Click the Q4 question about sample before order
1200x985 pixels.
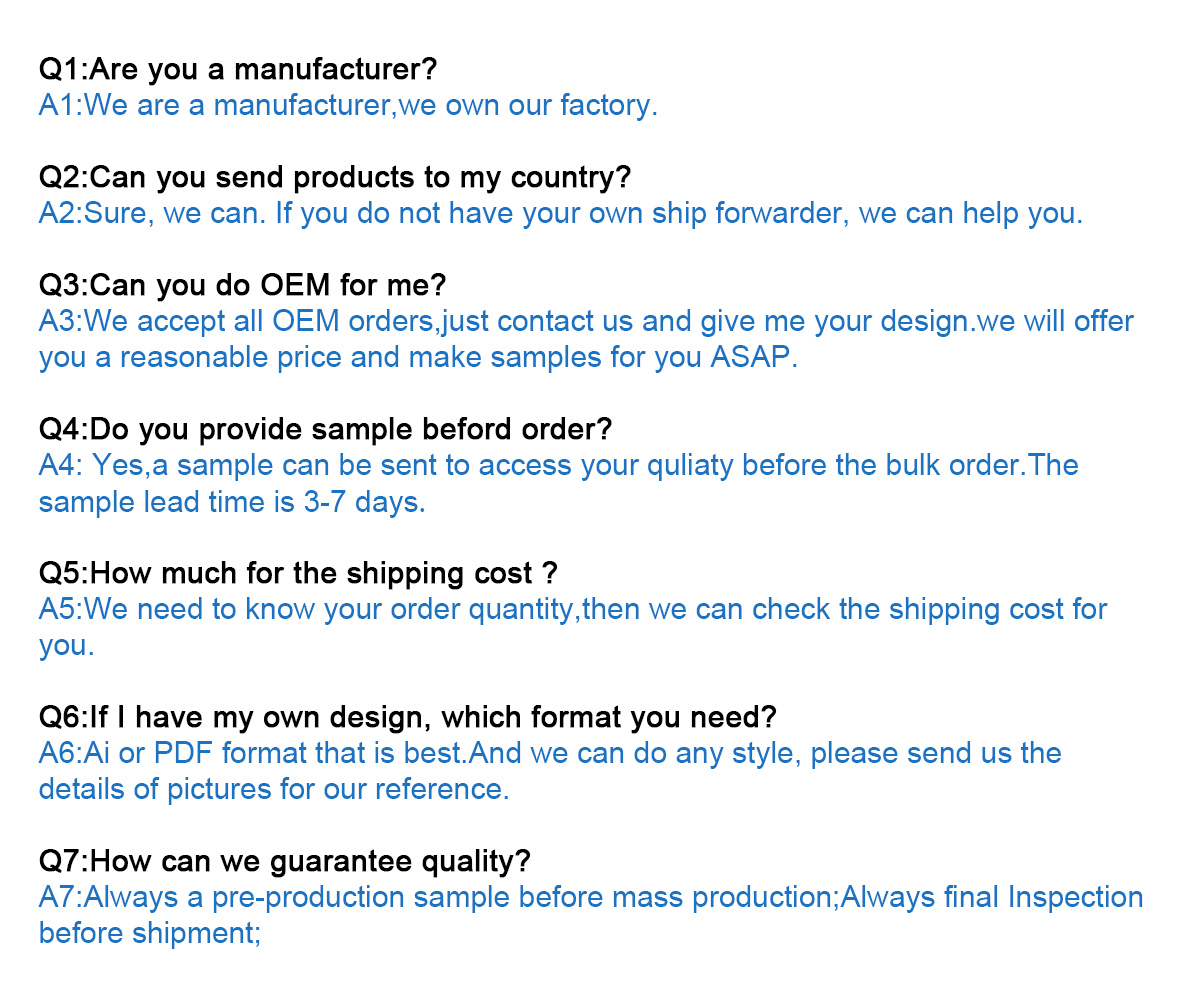(x=325, y=430)
